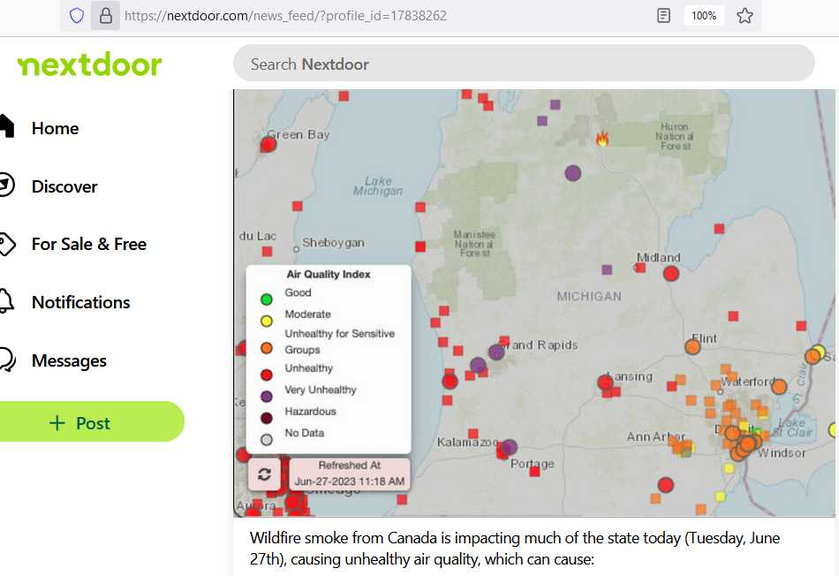
Task: Open the Home section
Action: [55, 128]
